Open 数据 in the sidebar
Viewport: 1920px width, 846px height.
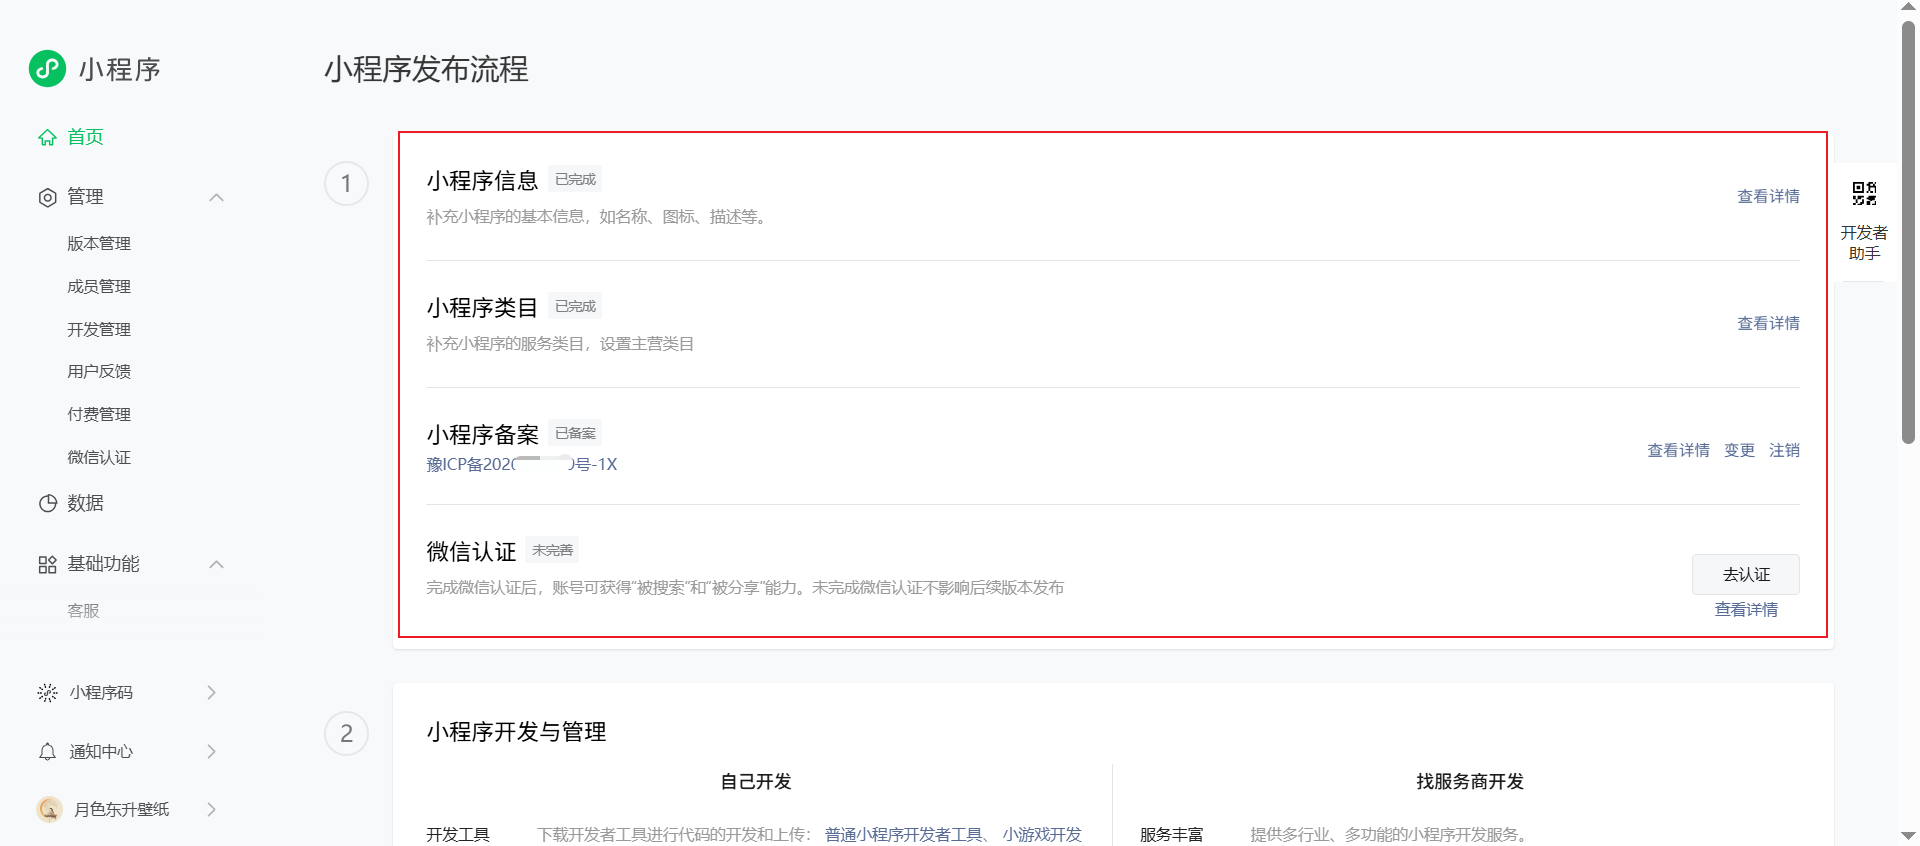(x=85, y=503)
